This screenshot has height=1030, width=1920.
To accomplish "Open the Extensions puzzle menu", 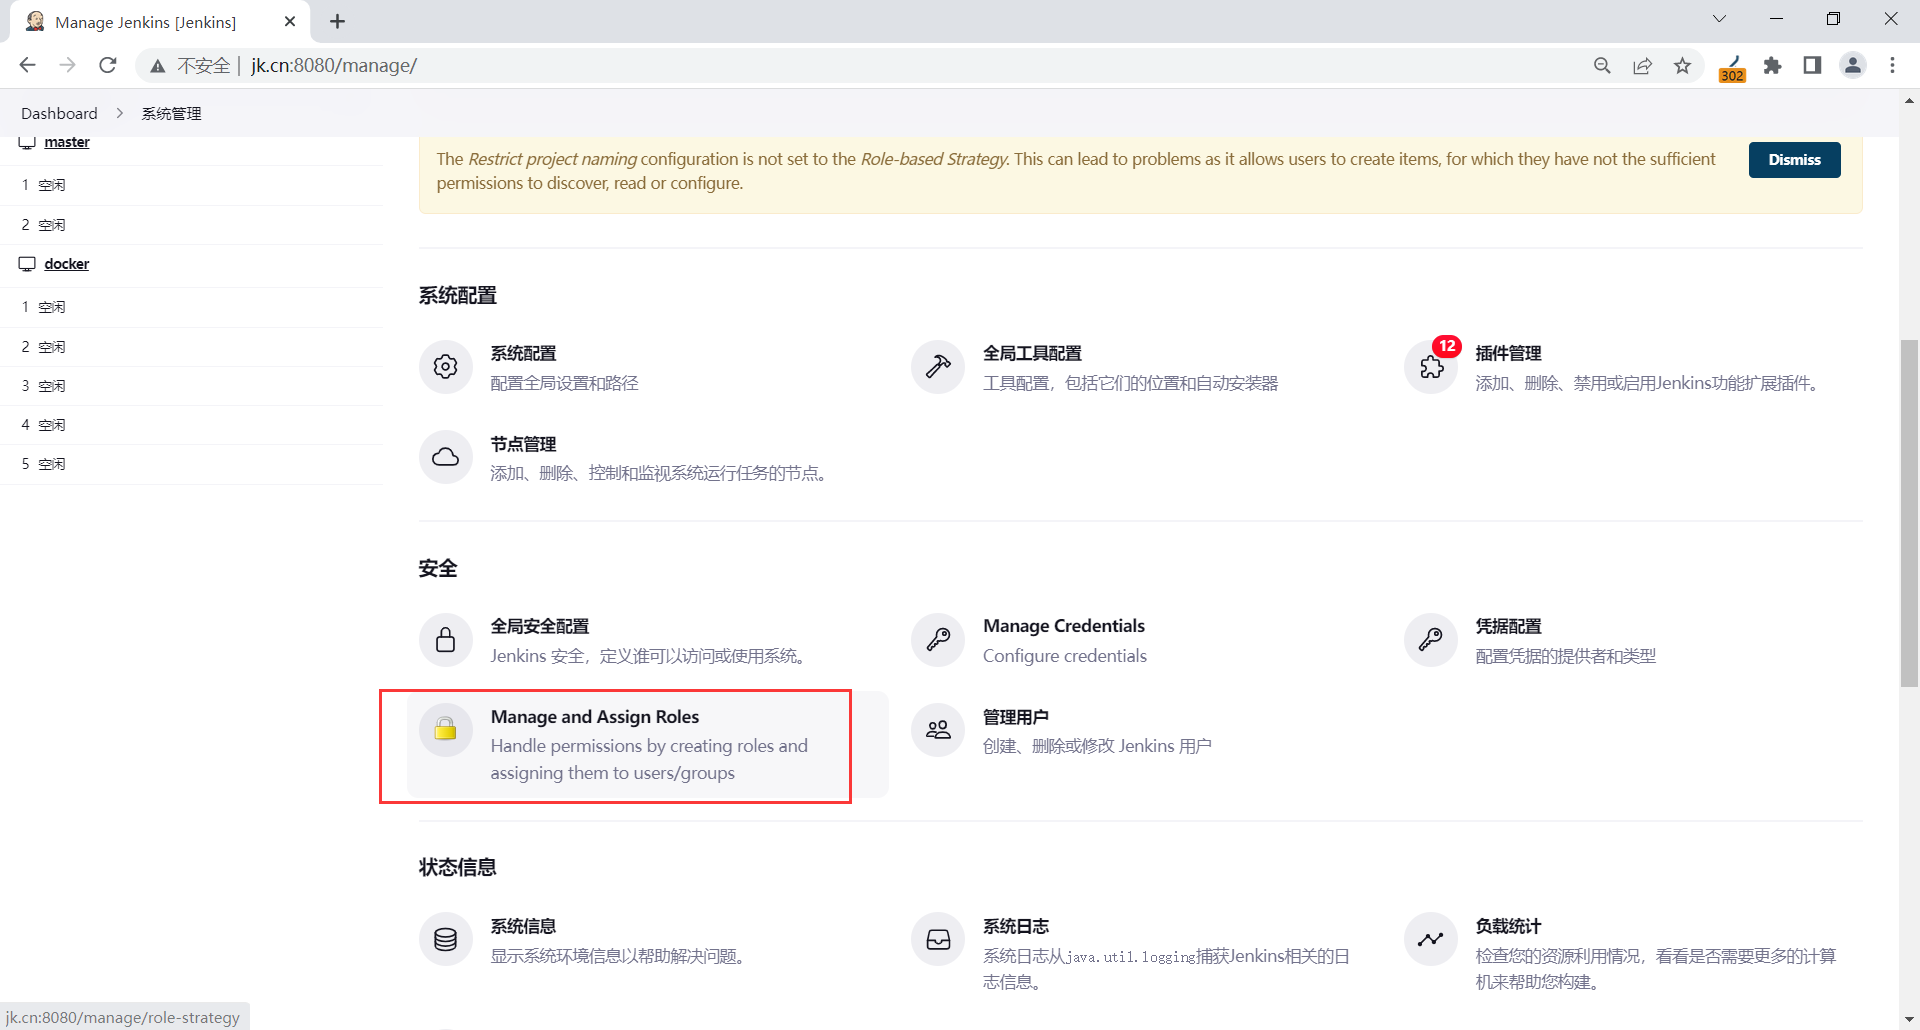I will pyautogui.click(x=1773, y=65).
